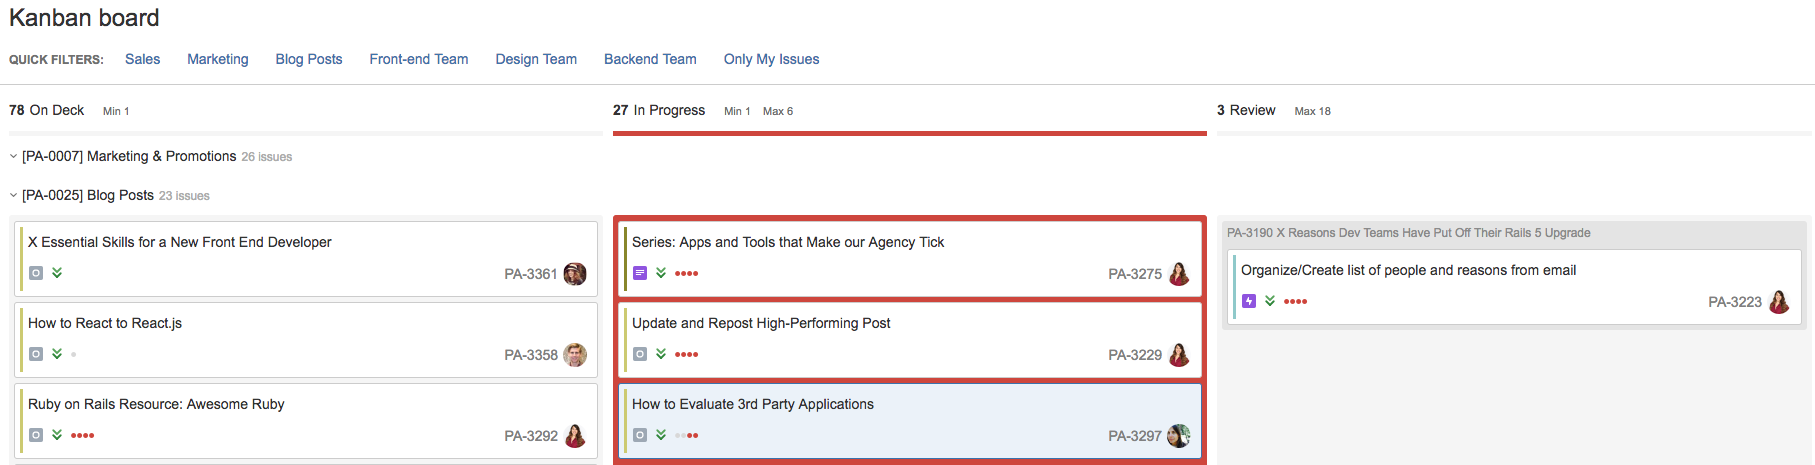1815x465 pixels.
Task: Click assignee avatar on PA-3358
Action: tap(575, 355)
